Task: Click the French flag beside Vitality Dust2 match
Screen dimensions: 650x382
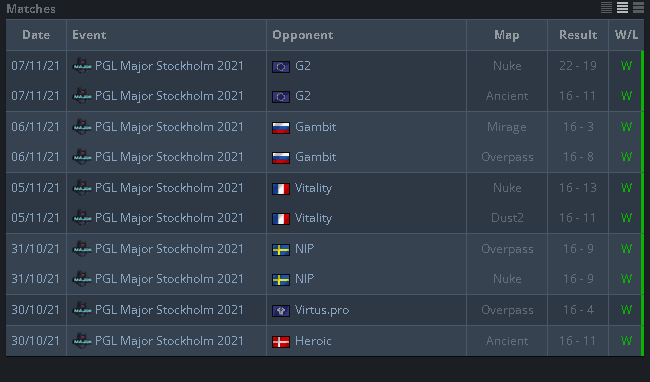Action: pyautogui.click(x=281, y=218)
